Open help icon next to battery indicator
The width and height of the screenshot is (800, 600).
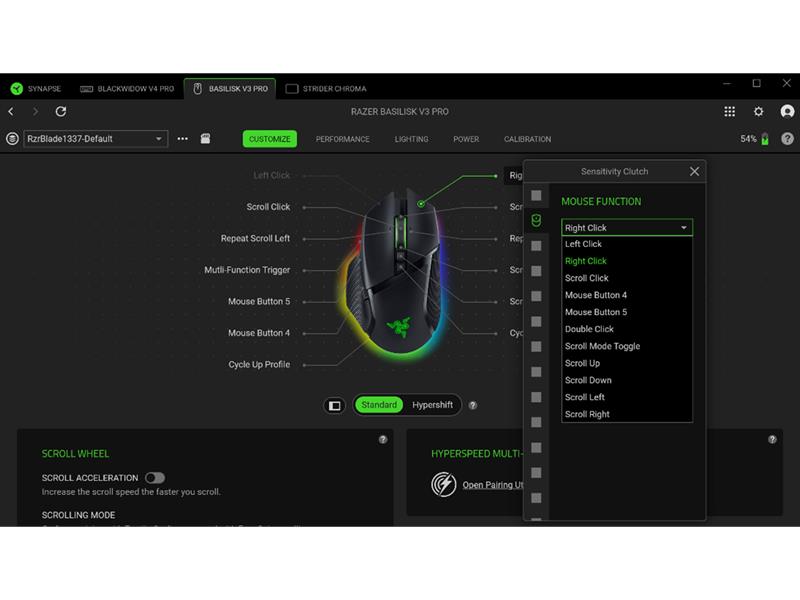(x=787, y=139)
